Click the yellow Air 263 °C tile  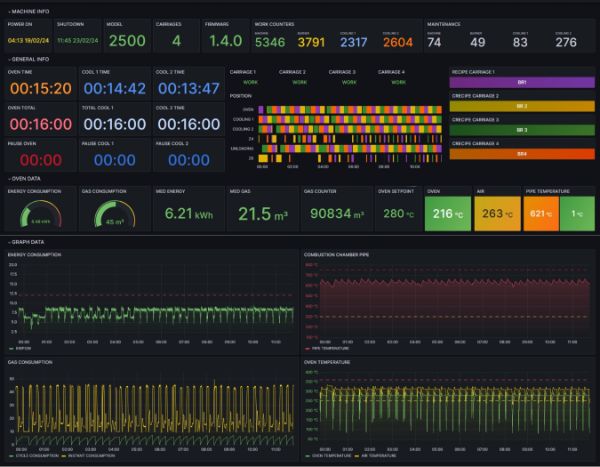[x=495, y=213]
